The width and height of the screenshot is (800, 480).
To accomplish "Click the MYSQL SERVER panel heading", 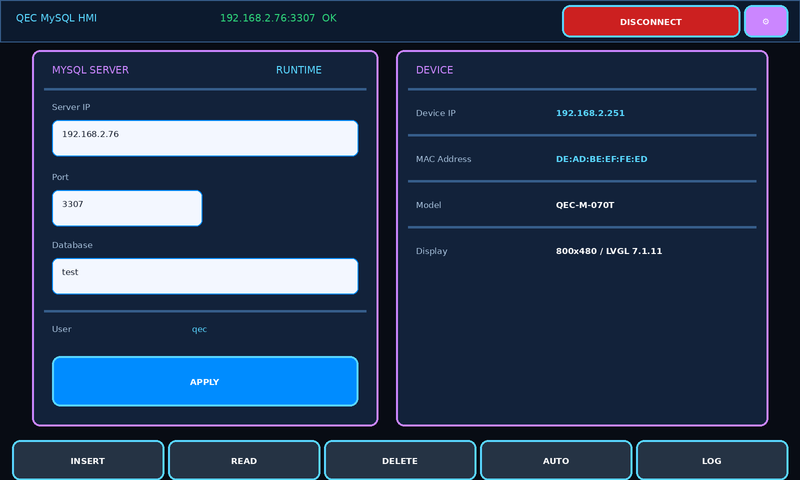I will [x=90, y=70].
